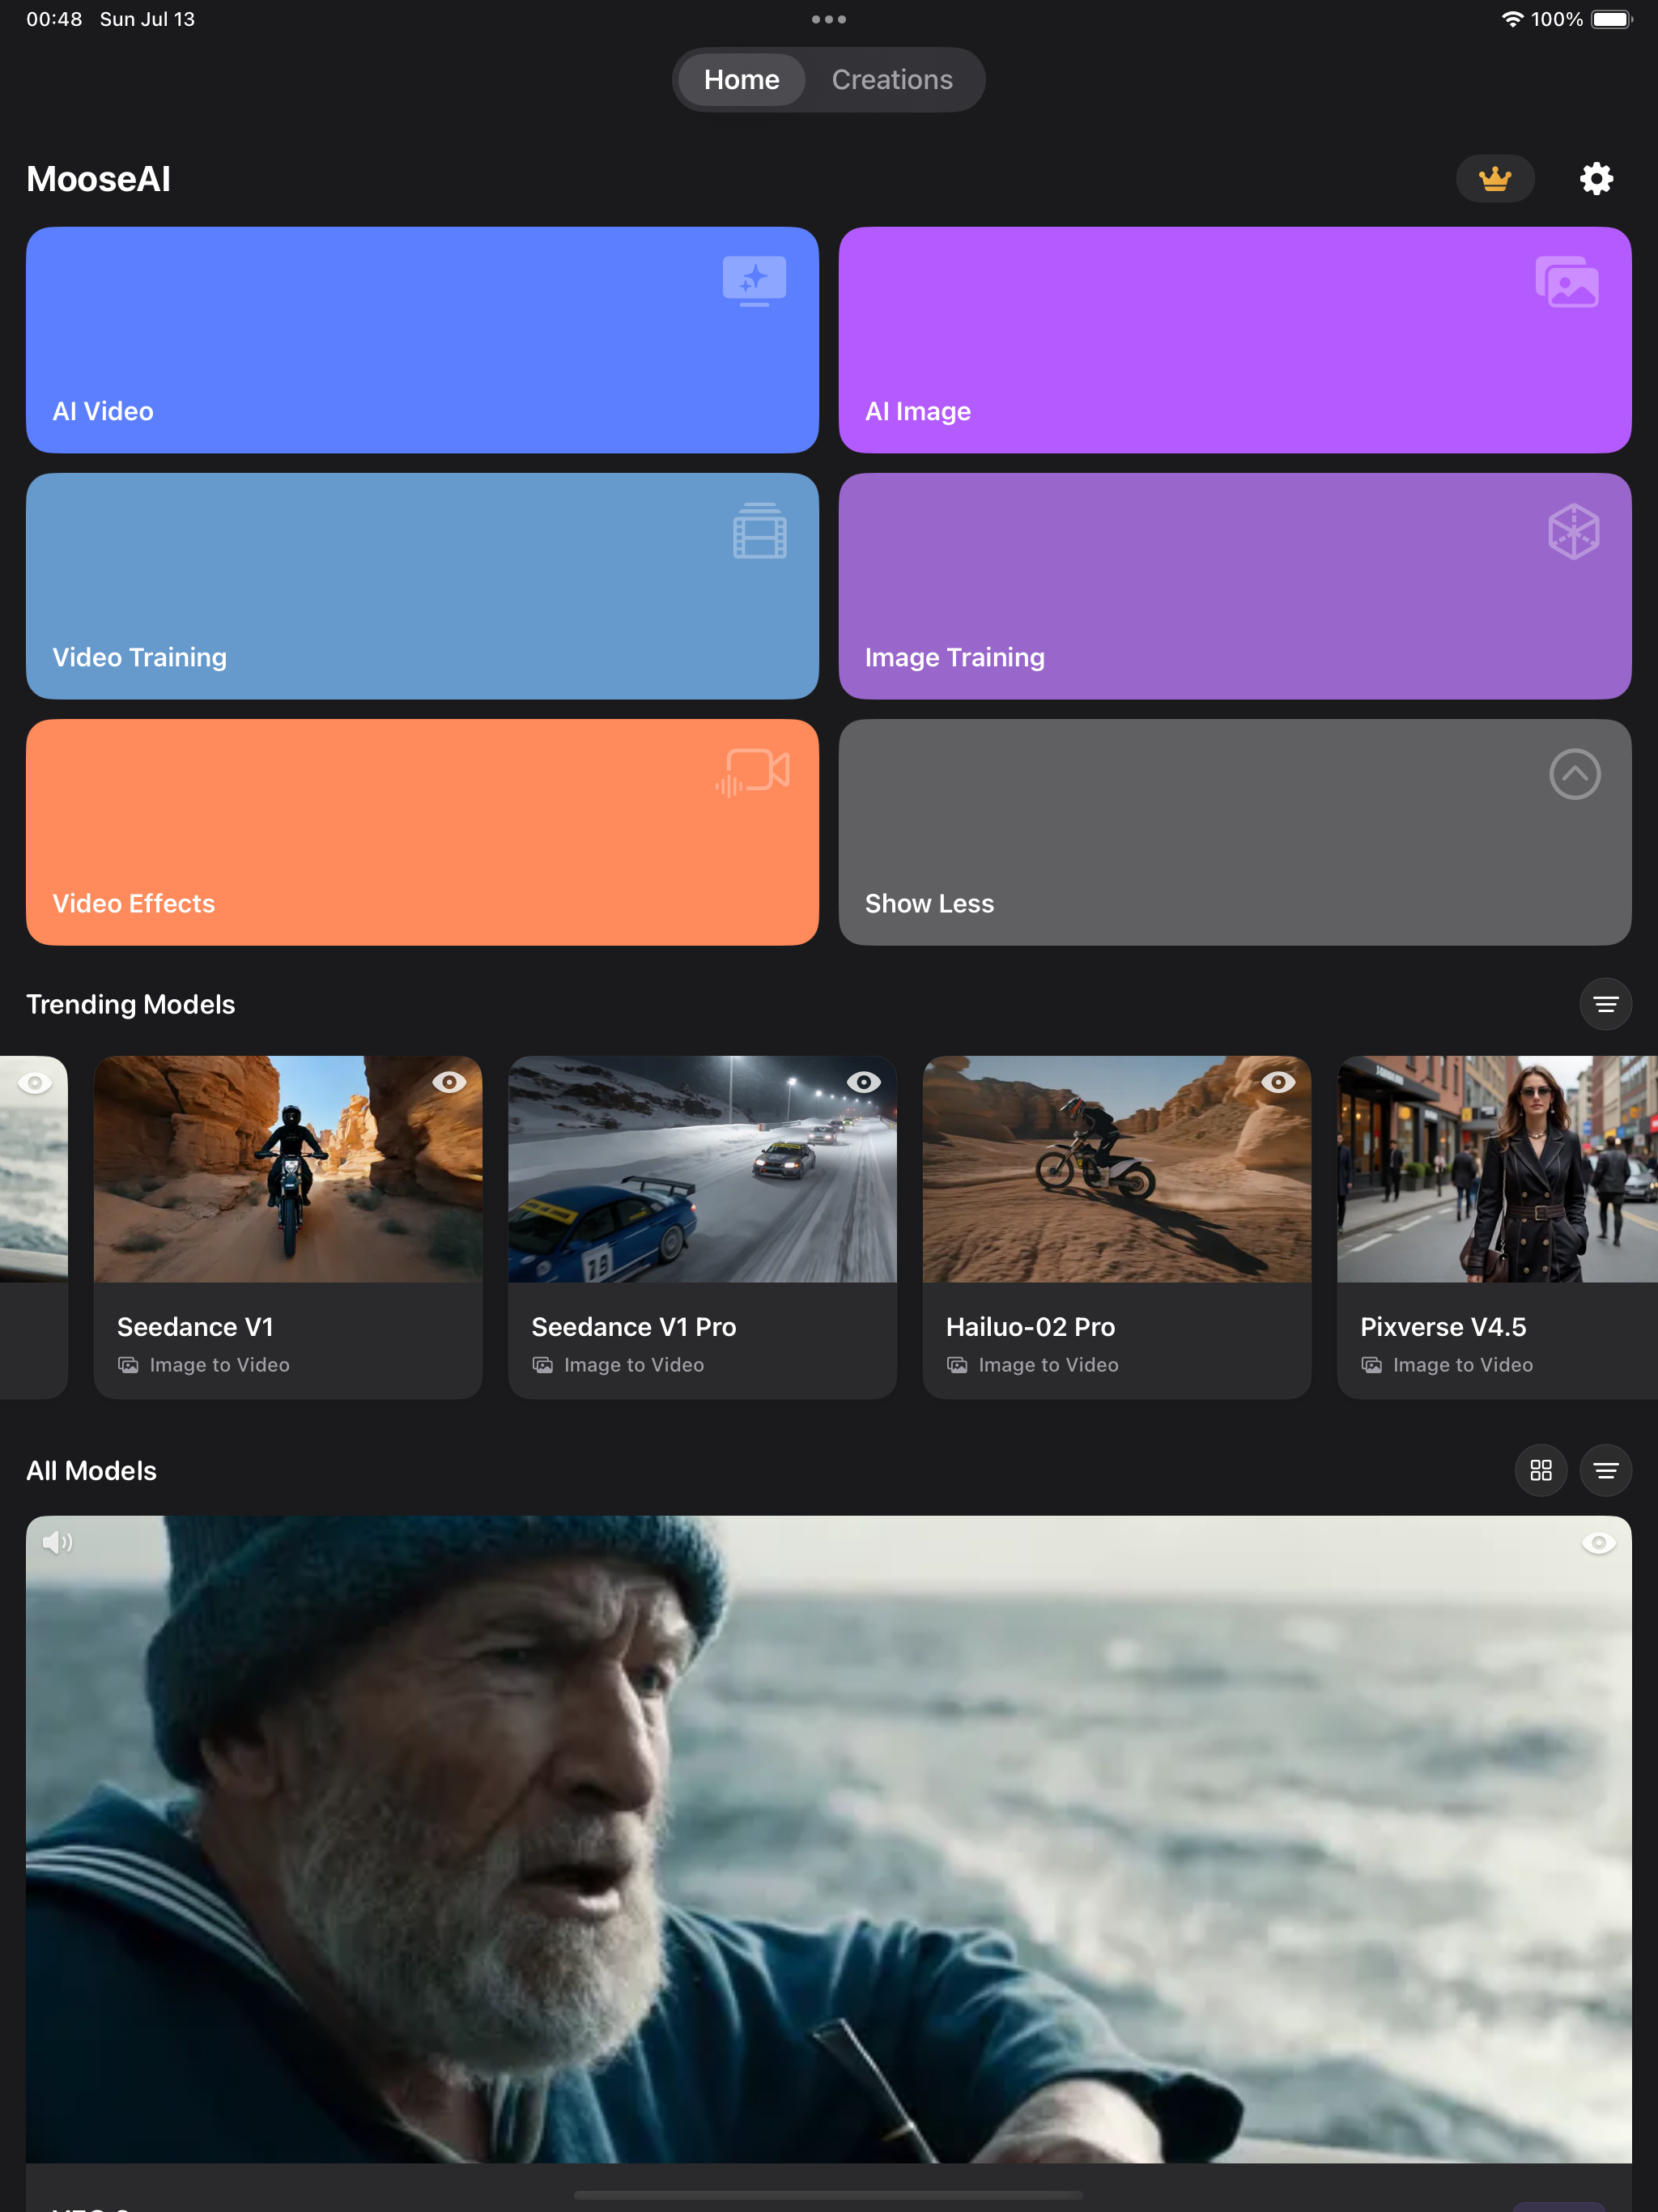Open the Image Training card
Viewport: 1658px width, 2212px height.
coord(1235,586)
